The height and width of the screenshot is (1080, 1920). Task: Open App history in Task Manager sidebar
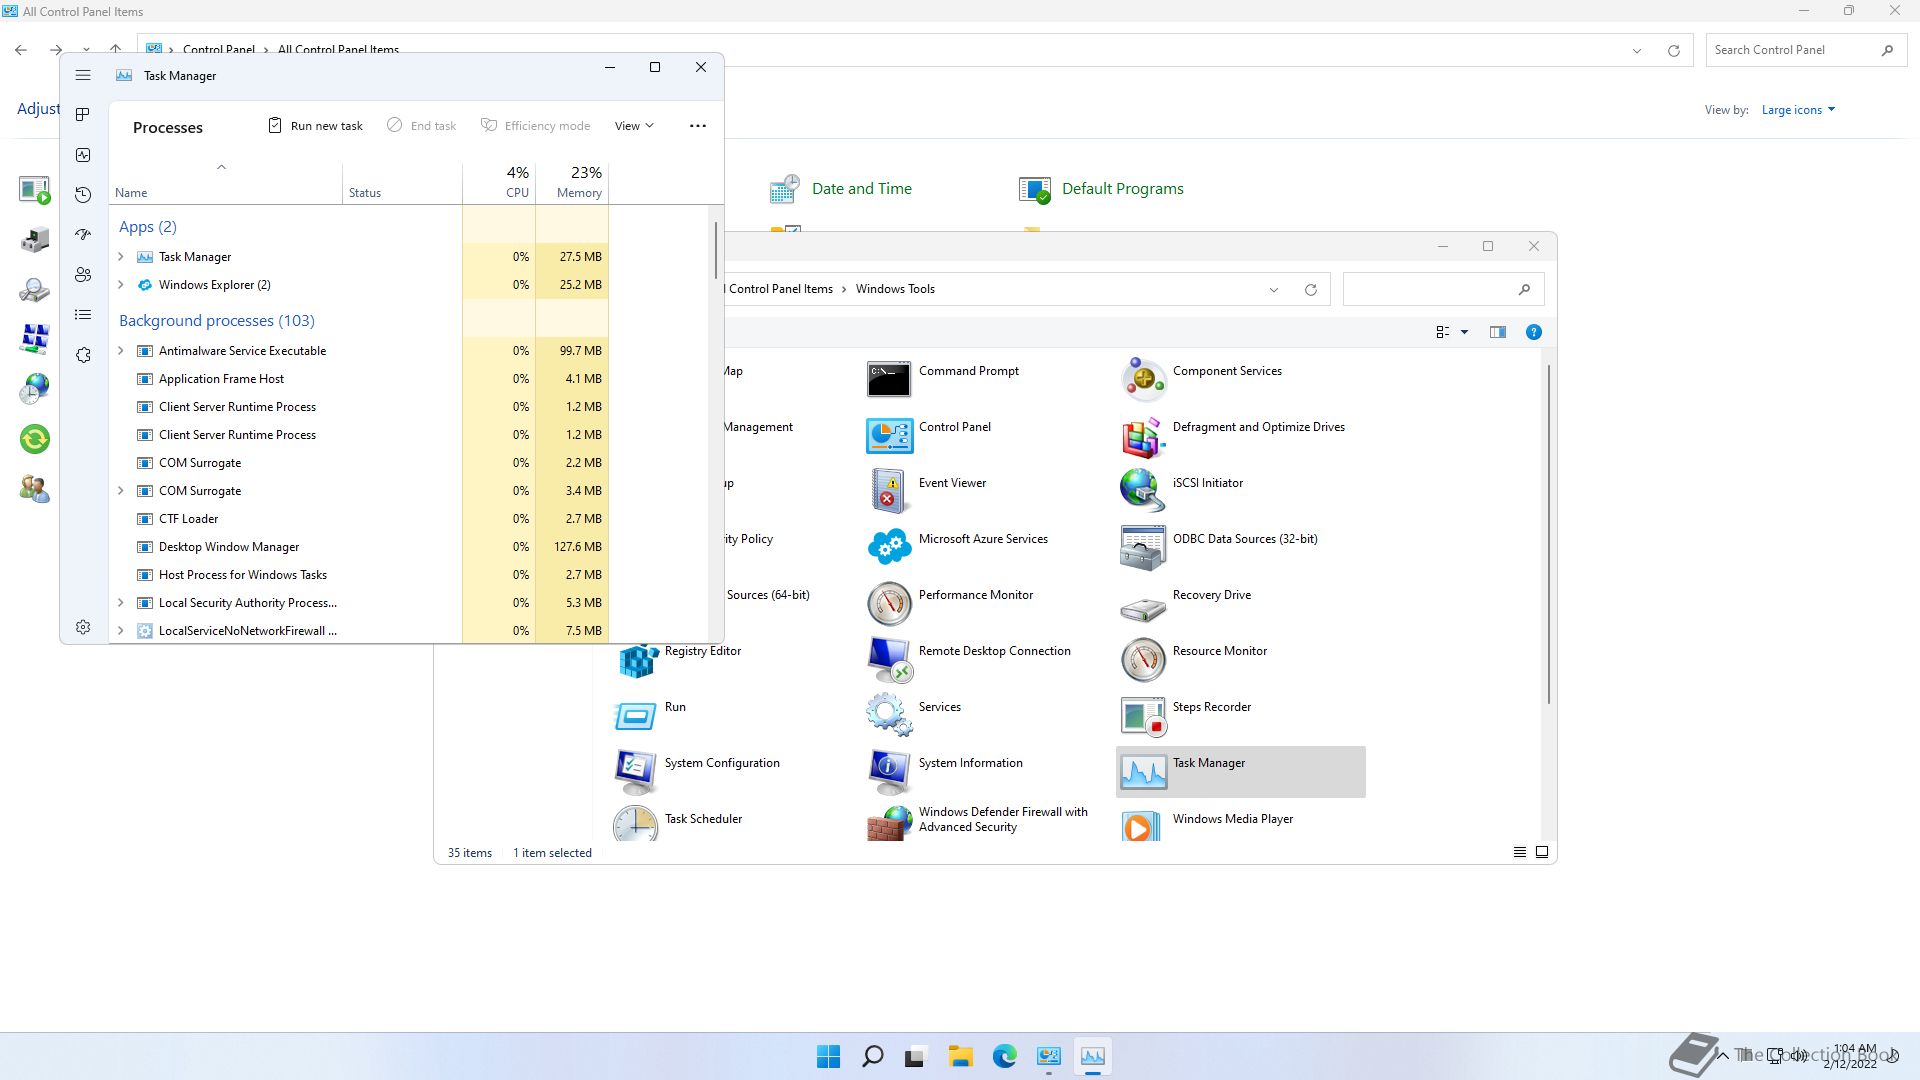[83, 195]
